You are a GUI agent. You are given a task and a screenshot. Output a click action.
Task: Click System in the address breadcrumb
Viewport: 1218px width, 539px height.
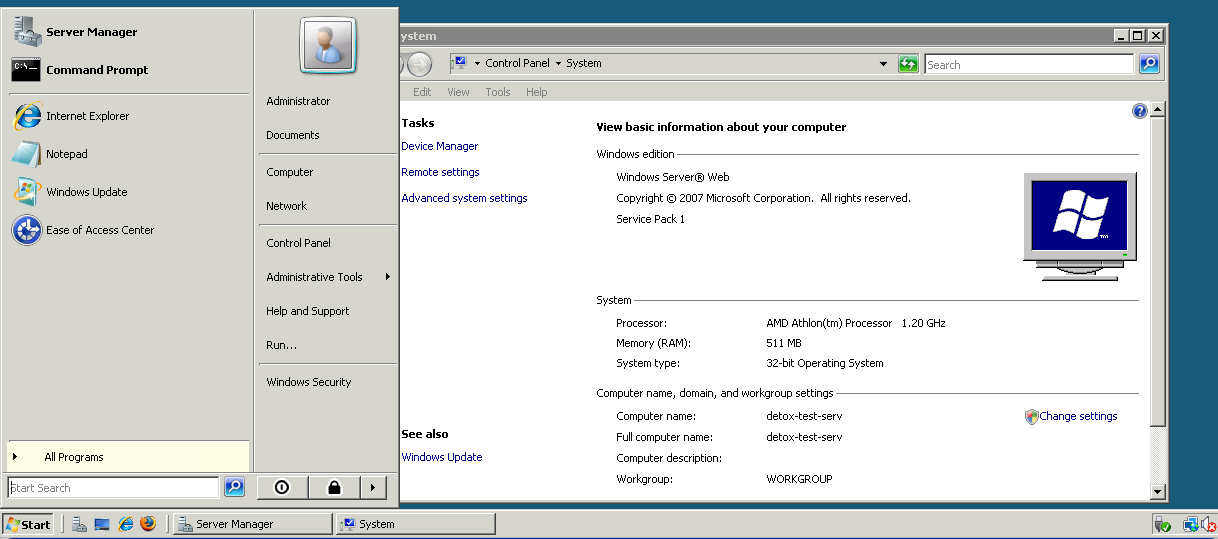pyautogui.click(x=584, y=63)
